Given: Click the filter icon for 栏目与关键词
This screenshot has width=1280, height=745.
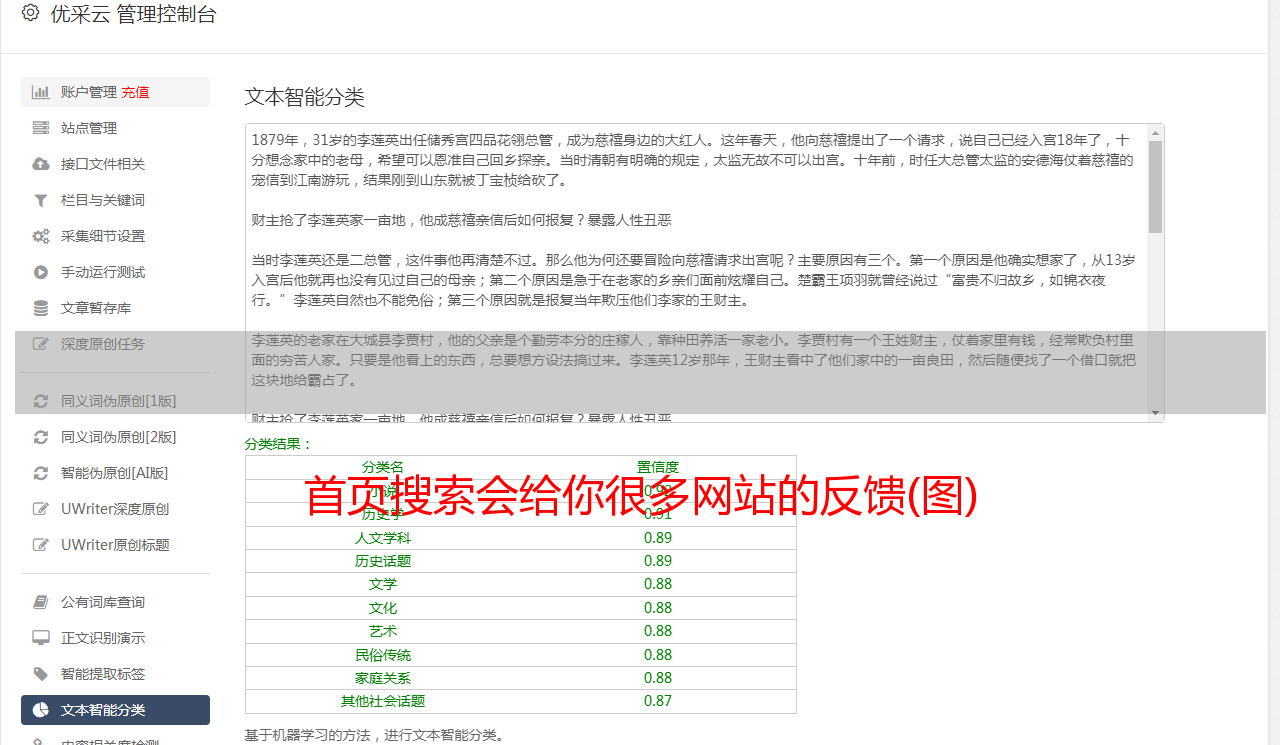Looking at the screenshot, I should click(x=41, y=200).
